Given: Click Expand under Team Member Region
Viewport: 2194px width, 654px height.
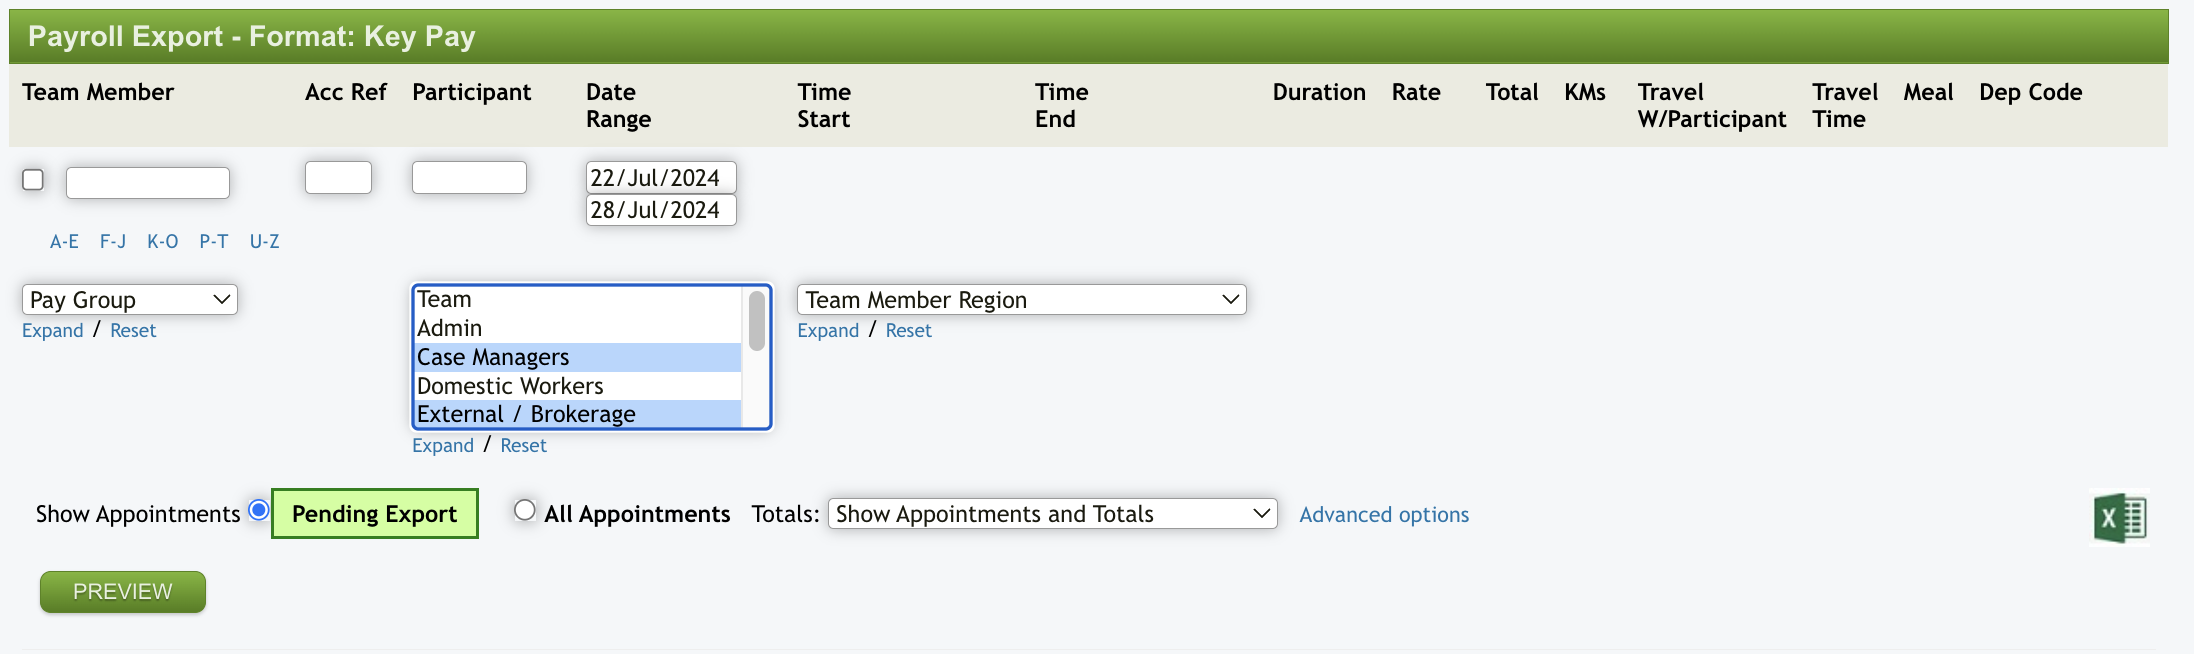Looking at the screenshot, I should click(x=828, y=331).
